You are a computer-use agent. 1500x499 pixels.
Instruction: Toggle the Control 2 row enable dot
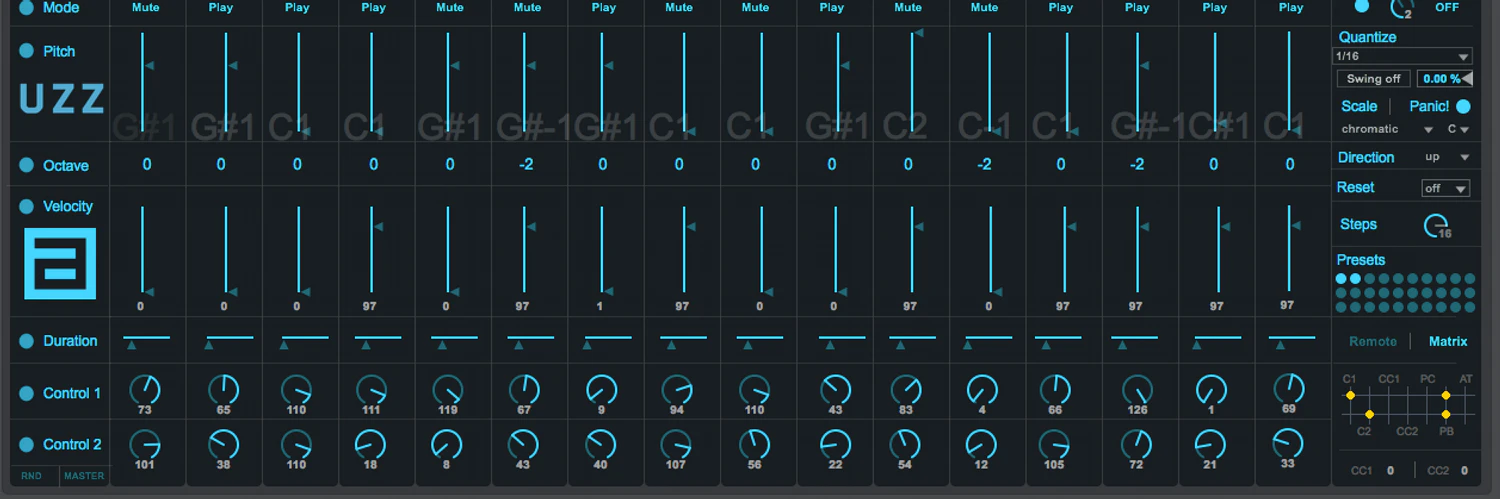pos(26,445)
